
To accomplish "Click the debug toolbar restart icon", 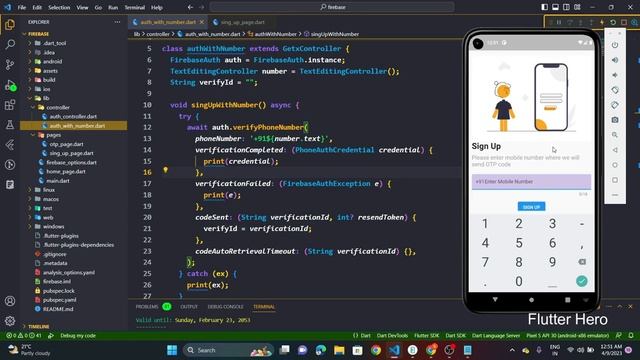I will pos(613,22).
